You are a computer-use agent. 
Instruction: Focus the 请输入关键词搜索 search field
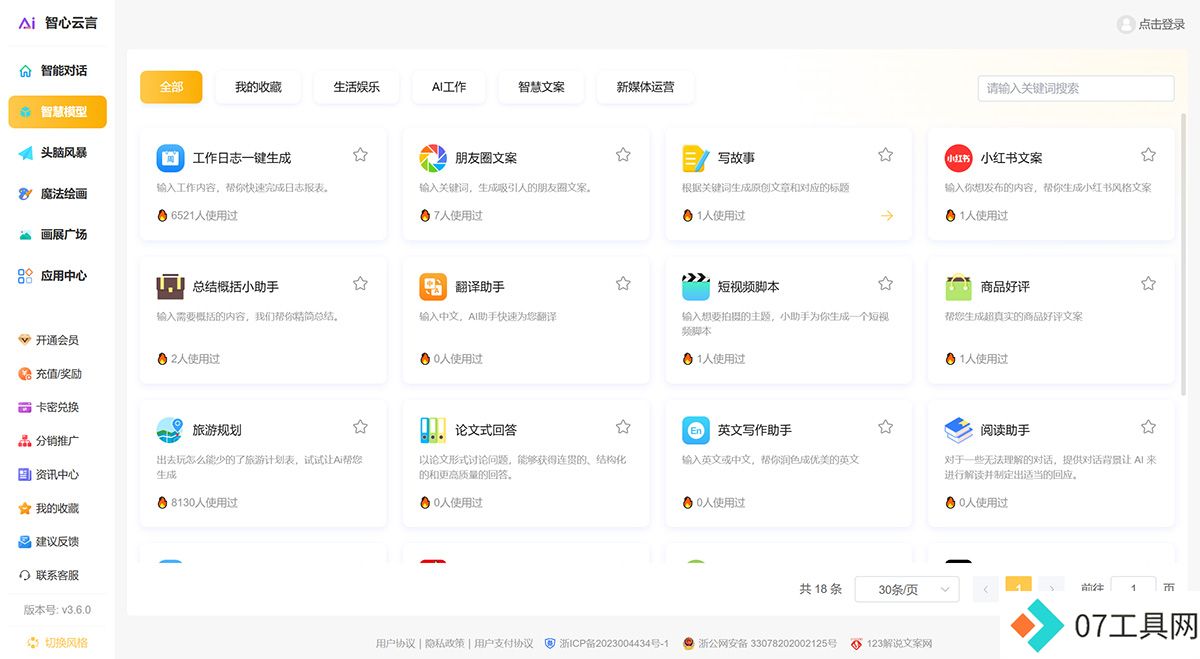click(x=1076, y=88)
